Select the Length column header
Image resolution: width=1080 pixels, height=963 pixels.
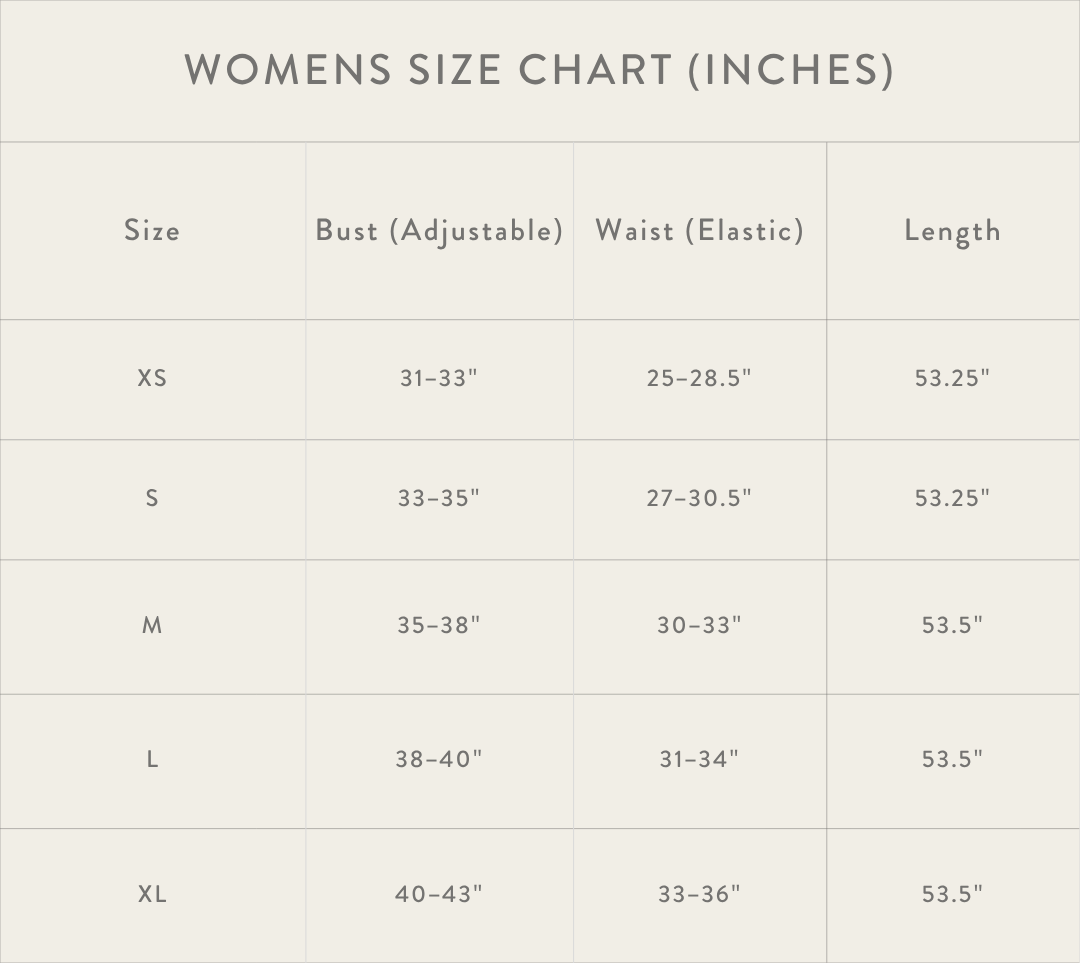click(x=953, y=232)
